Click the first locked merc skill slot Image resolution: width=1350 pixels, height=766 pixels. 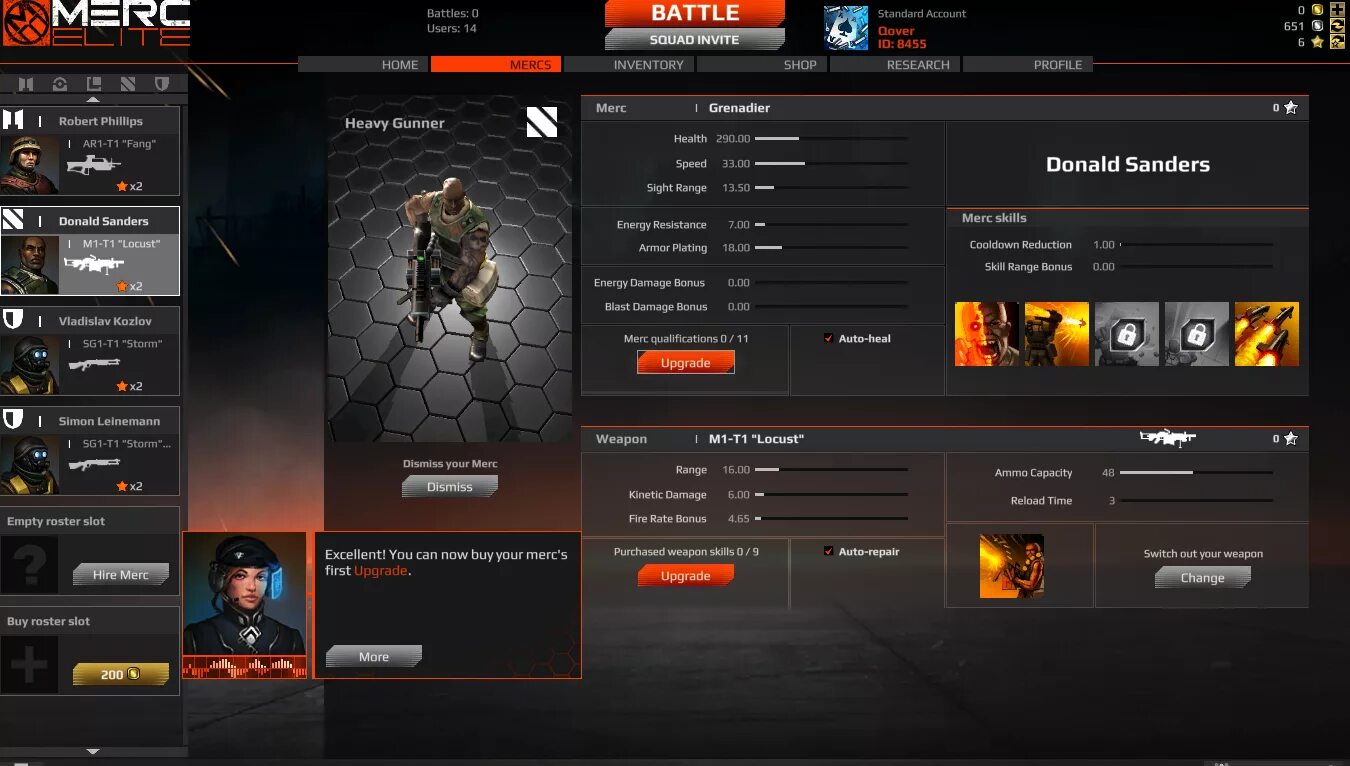(x=1127, y=334)
